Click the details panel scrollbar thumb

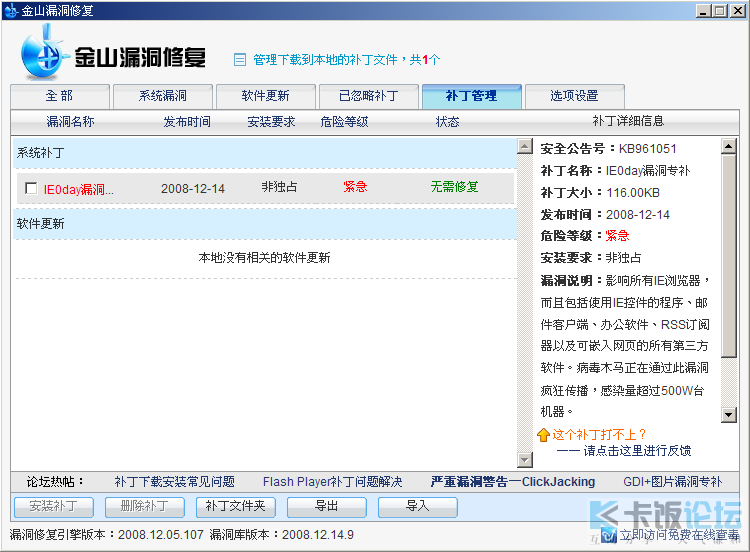728,256
